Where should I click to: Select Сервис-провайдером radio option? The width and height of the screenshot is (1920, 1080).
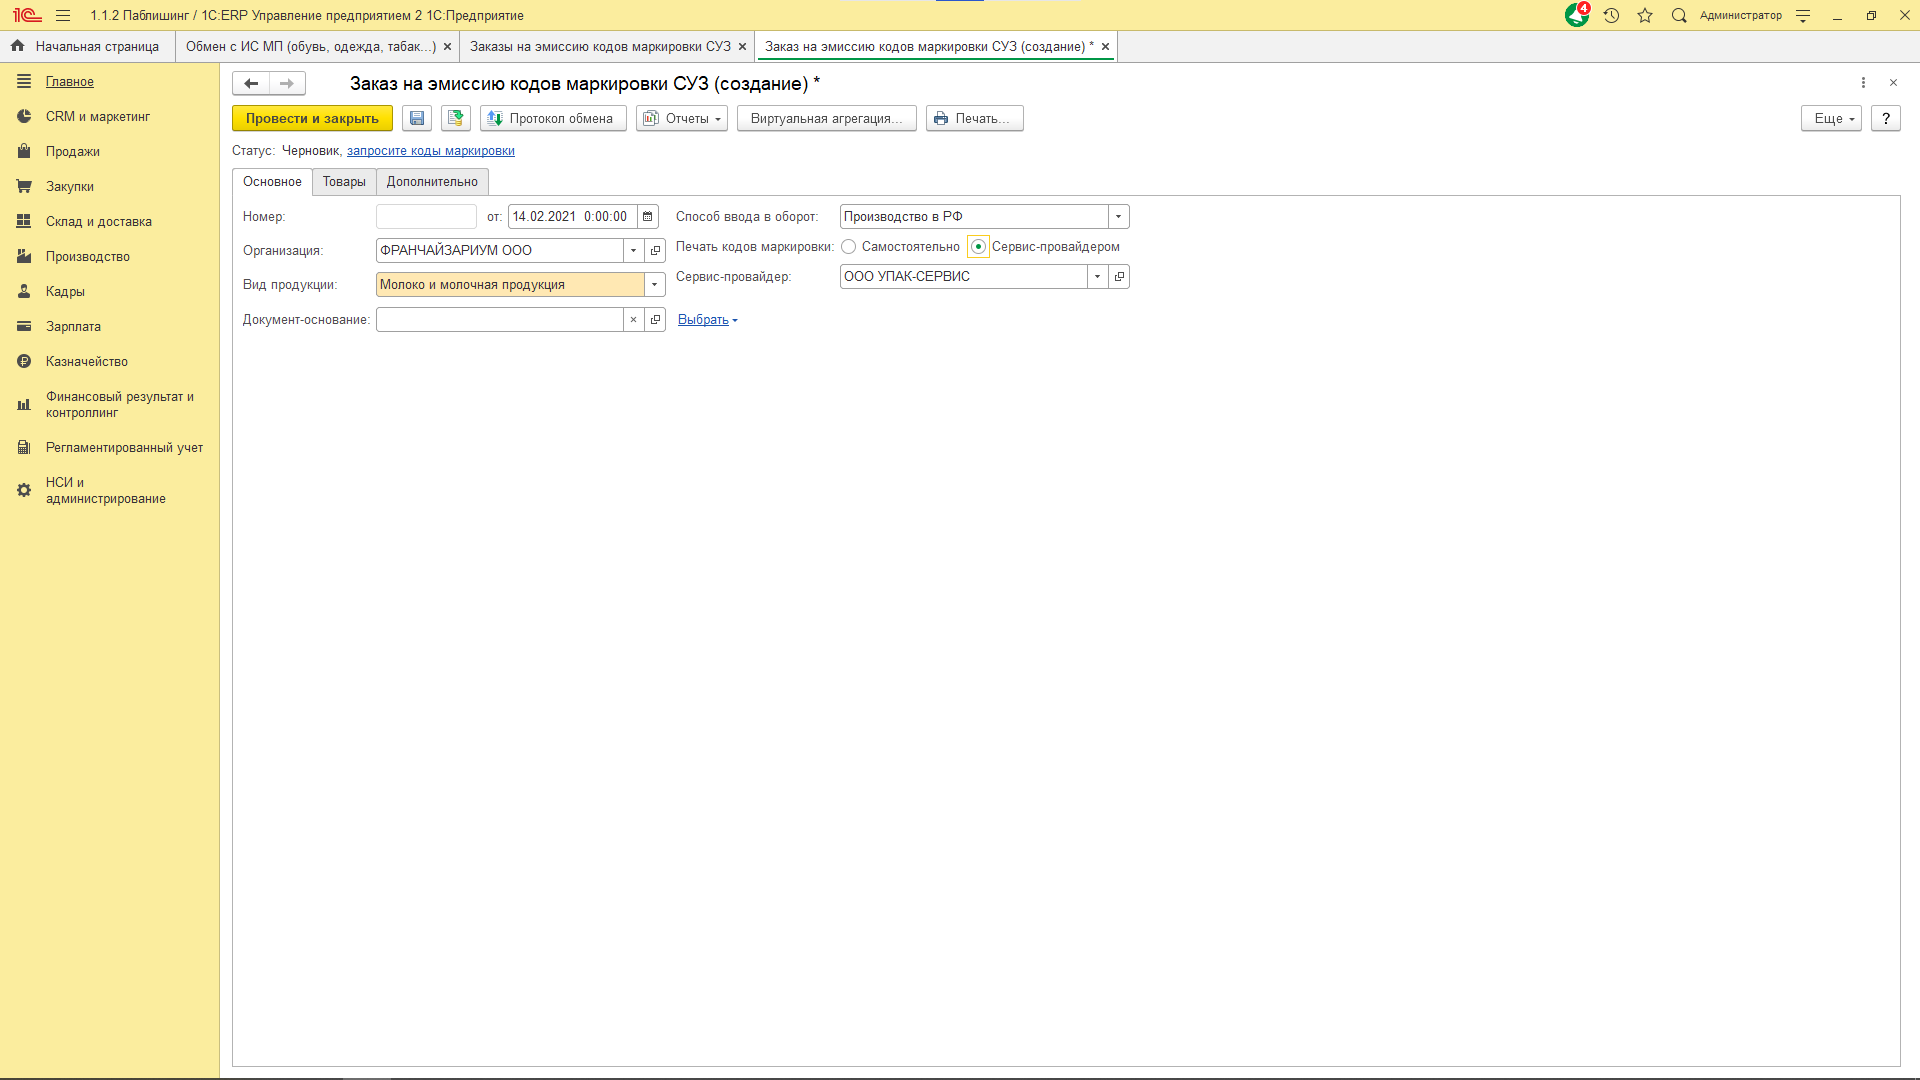coord(978,247)
